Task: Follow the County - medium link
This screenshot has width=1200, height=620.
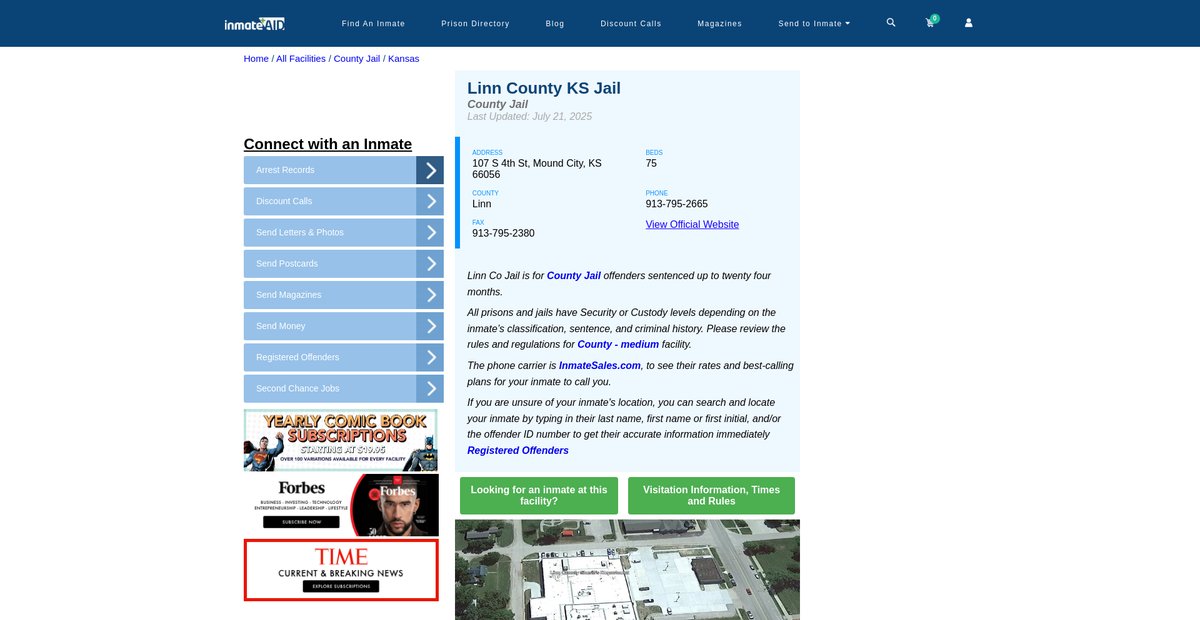Action: pyautogui.click(x=618, y=345)
